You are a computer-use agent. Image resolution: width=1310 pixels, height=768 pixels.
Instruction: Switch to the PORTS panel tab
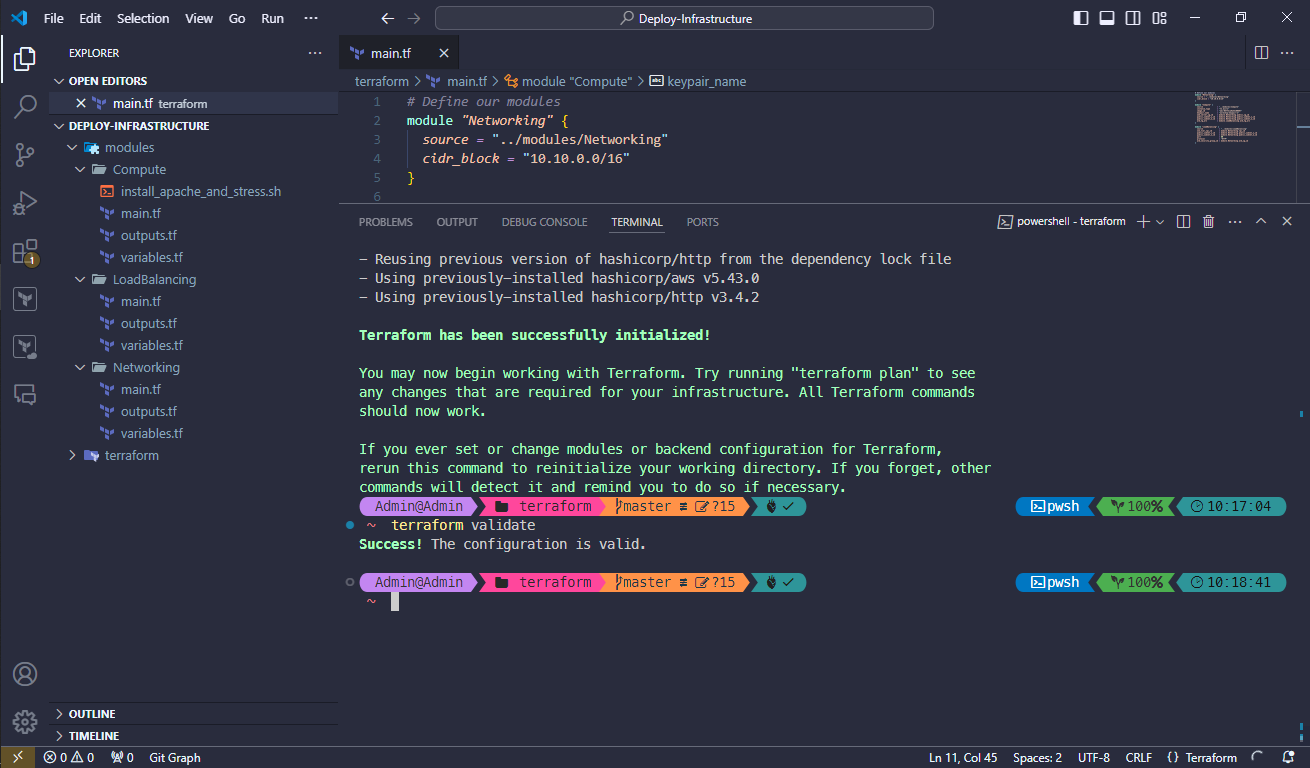[x=702, y=222]
